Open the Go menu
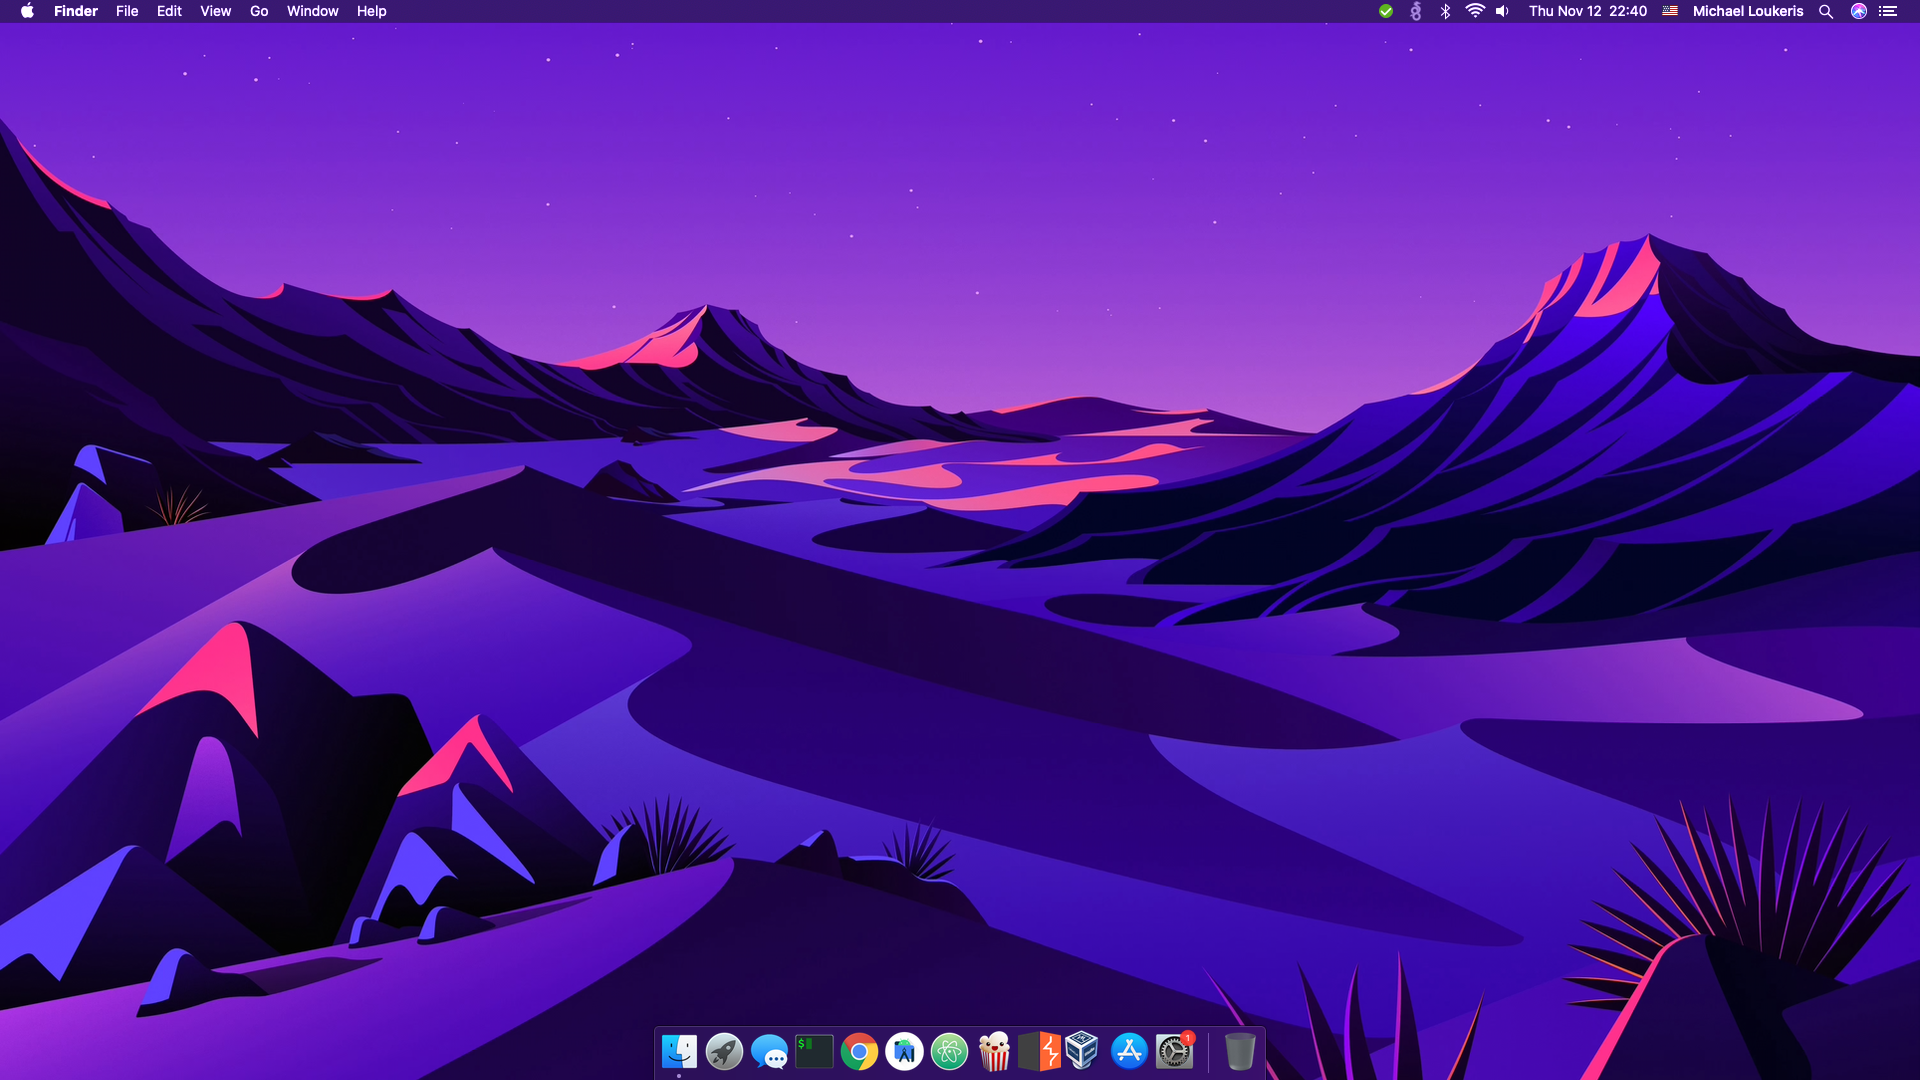This screenshot has height=1080, width=1920. 259,11
